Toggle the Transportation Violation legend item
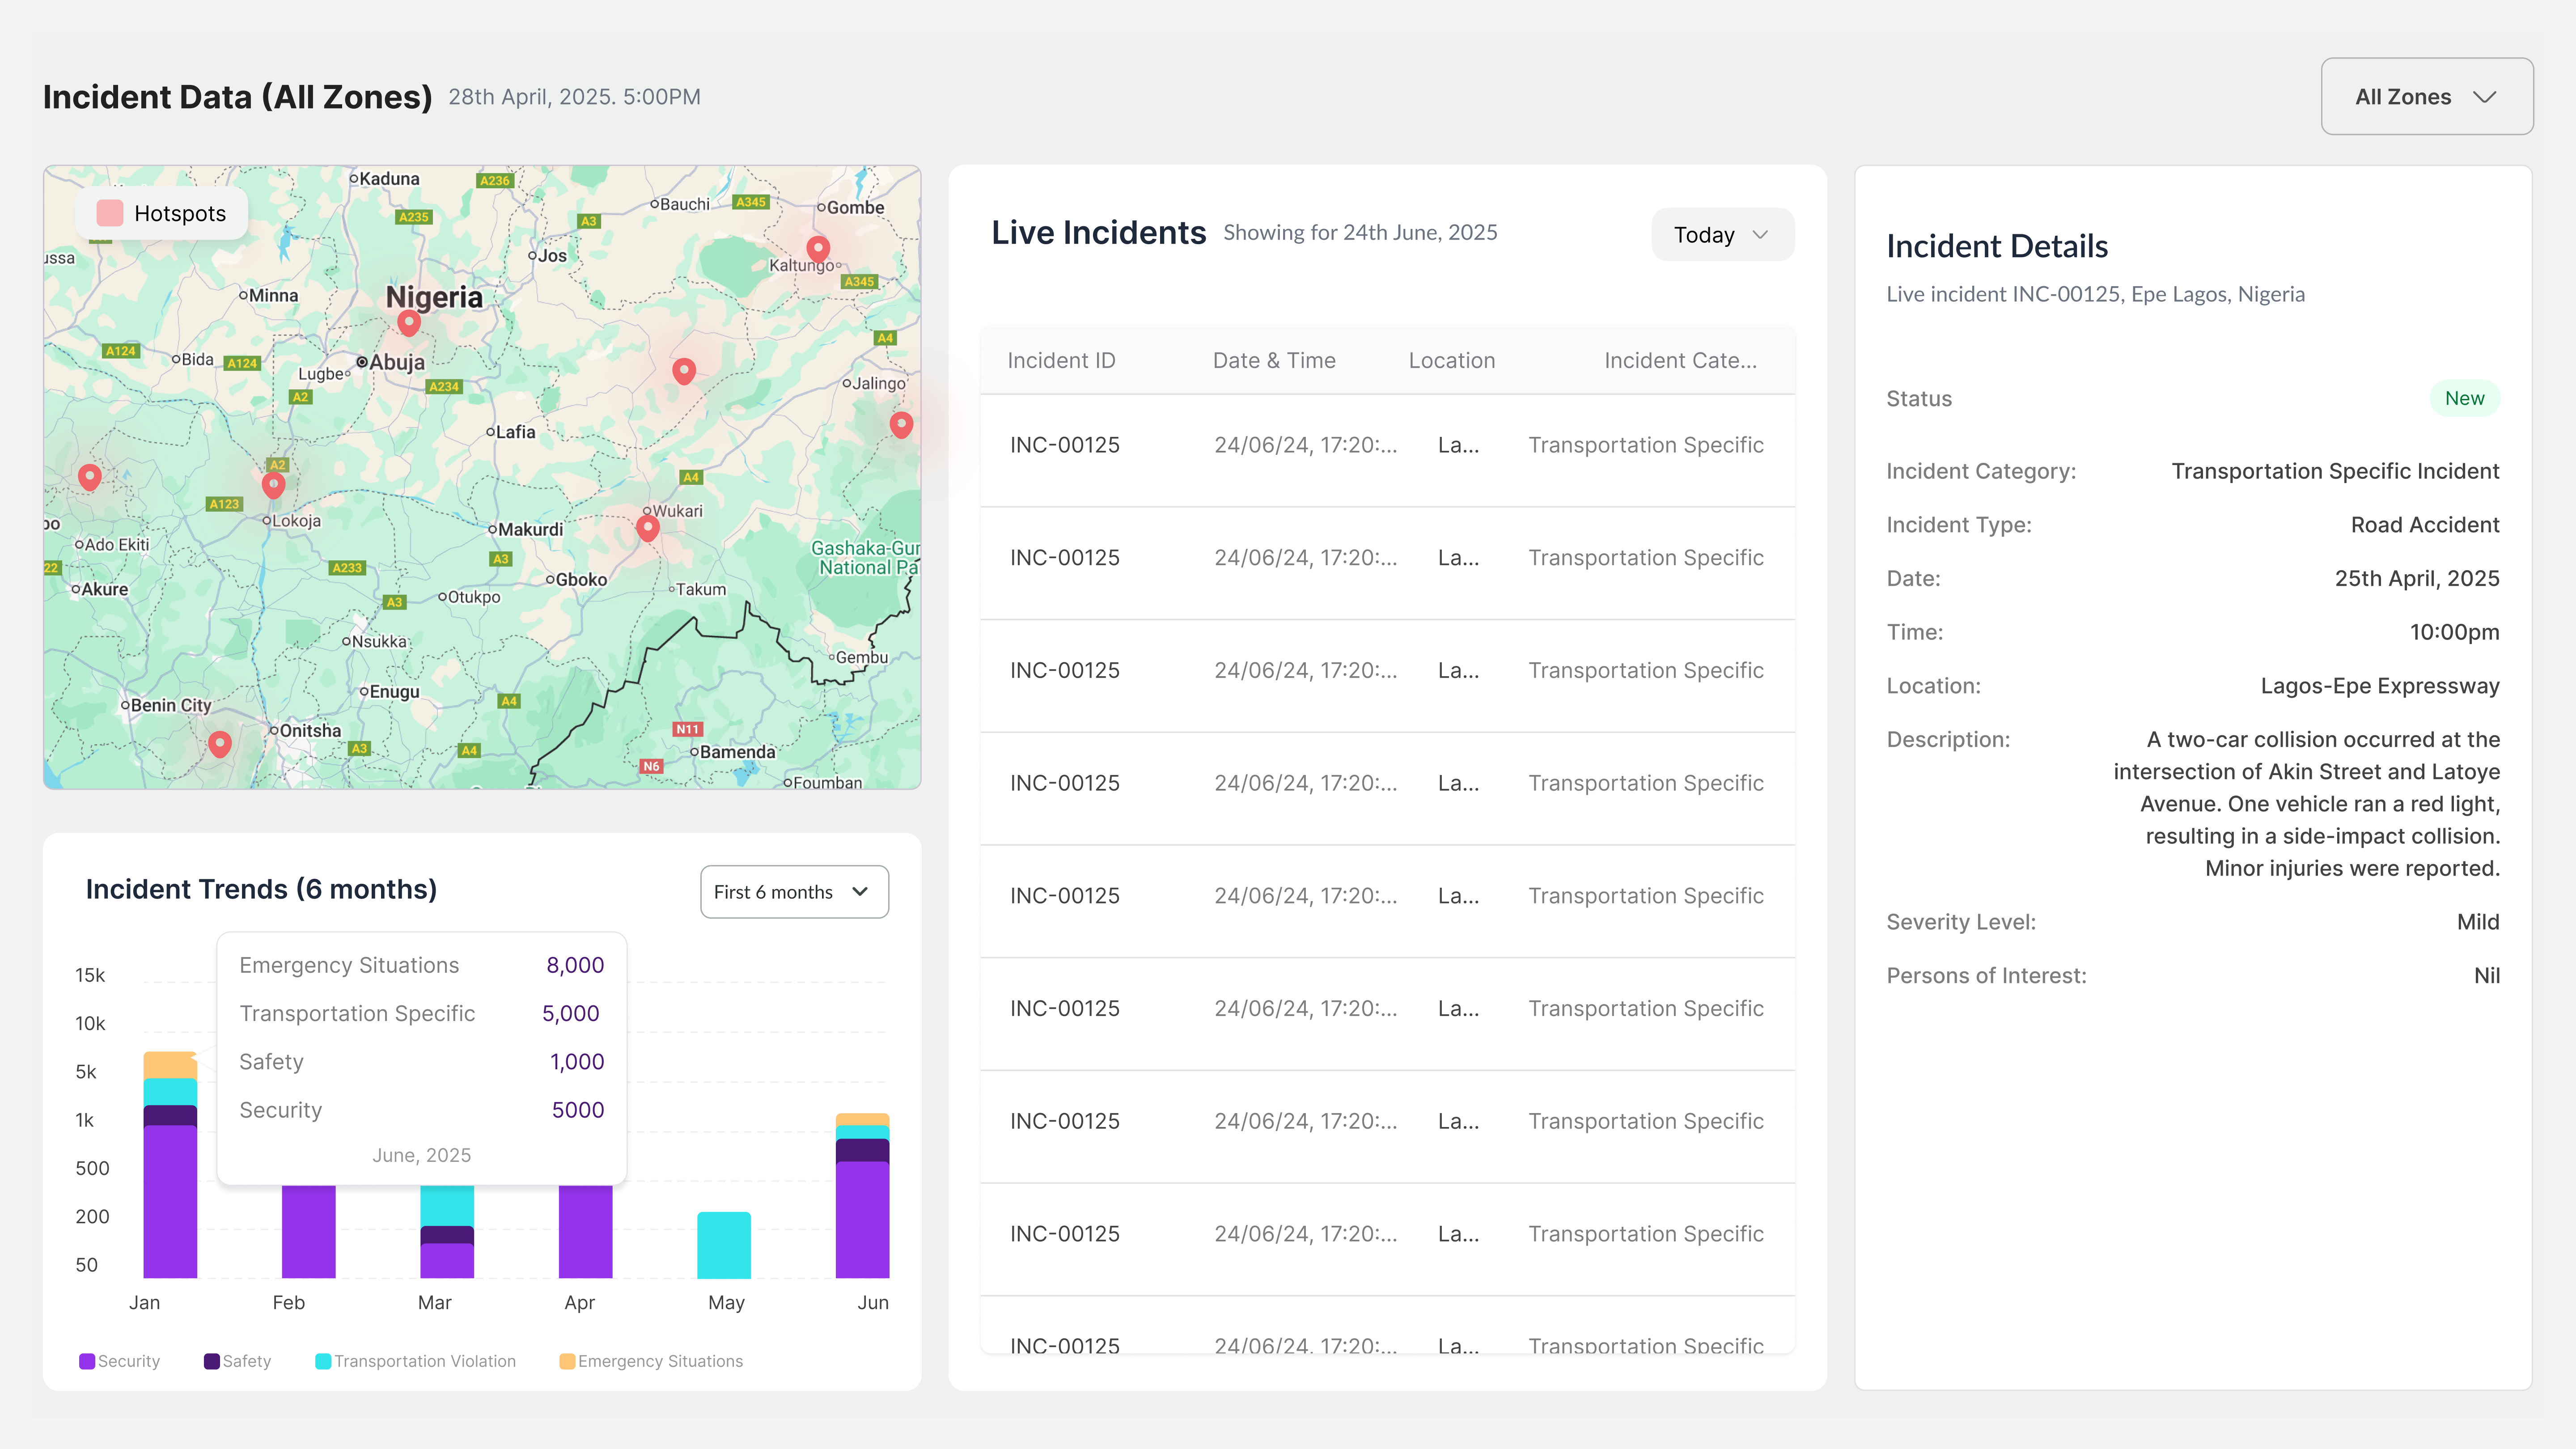The width and height of the screenshot is (2576, 1449). 416,1361
